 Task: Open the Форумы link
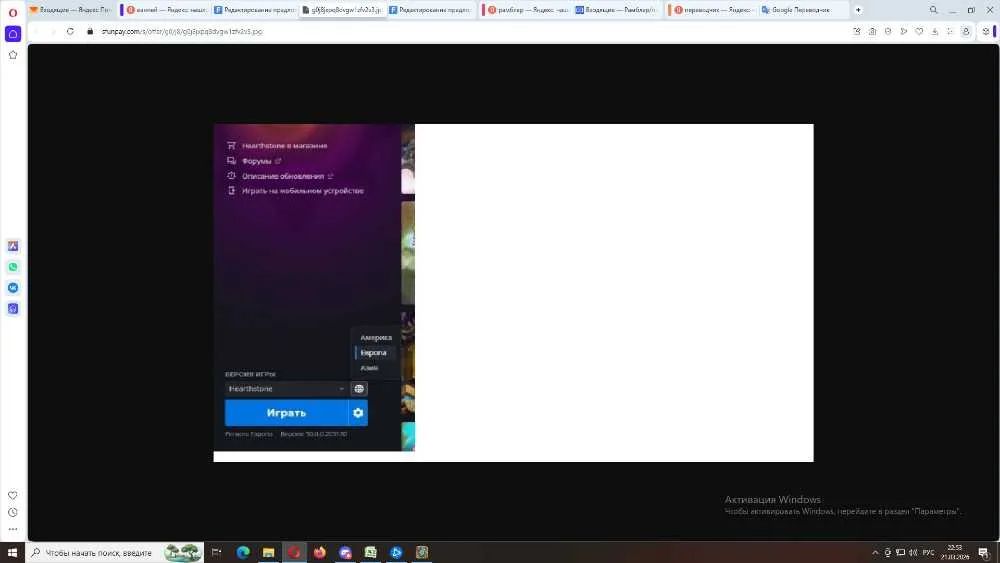[257, 161]
